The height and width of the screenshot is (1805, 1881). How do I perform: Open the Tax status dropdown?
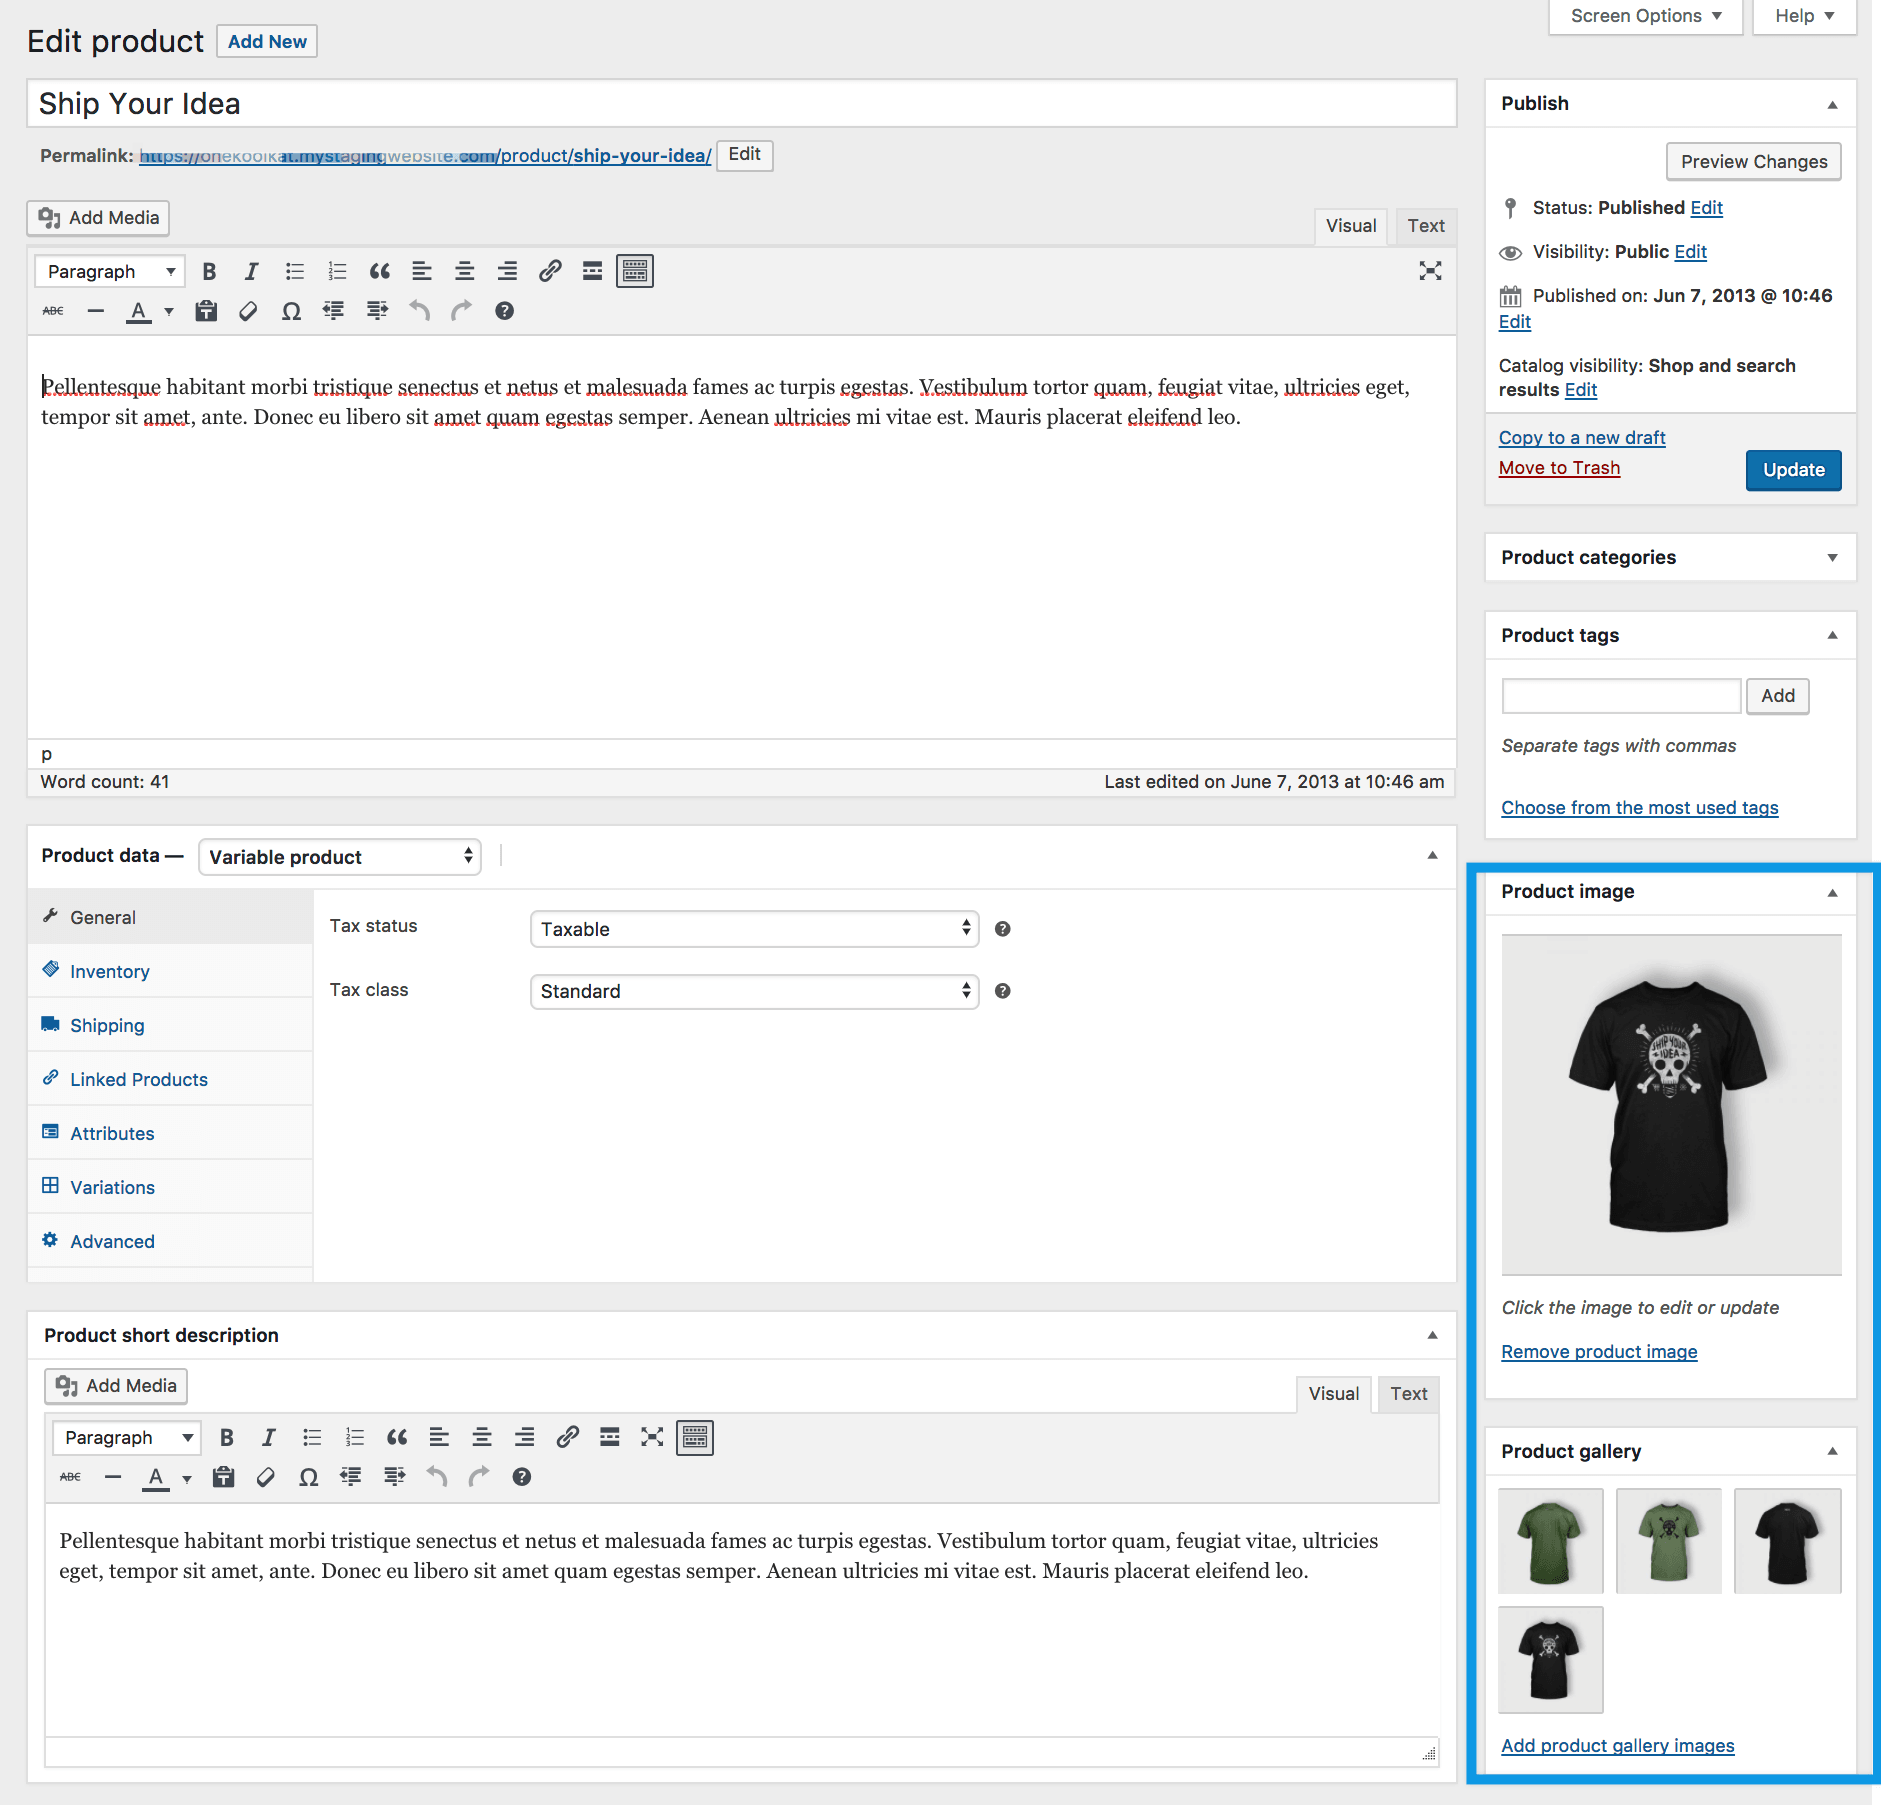click(x=753, y=929)
